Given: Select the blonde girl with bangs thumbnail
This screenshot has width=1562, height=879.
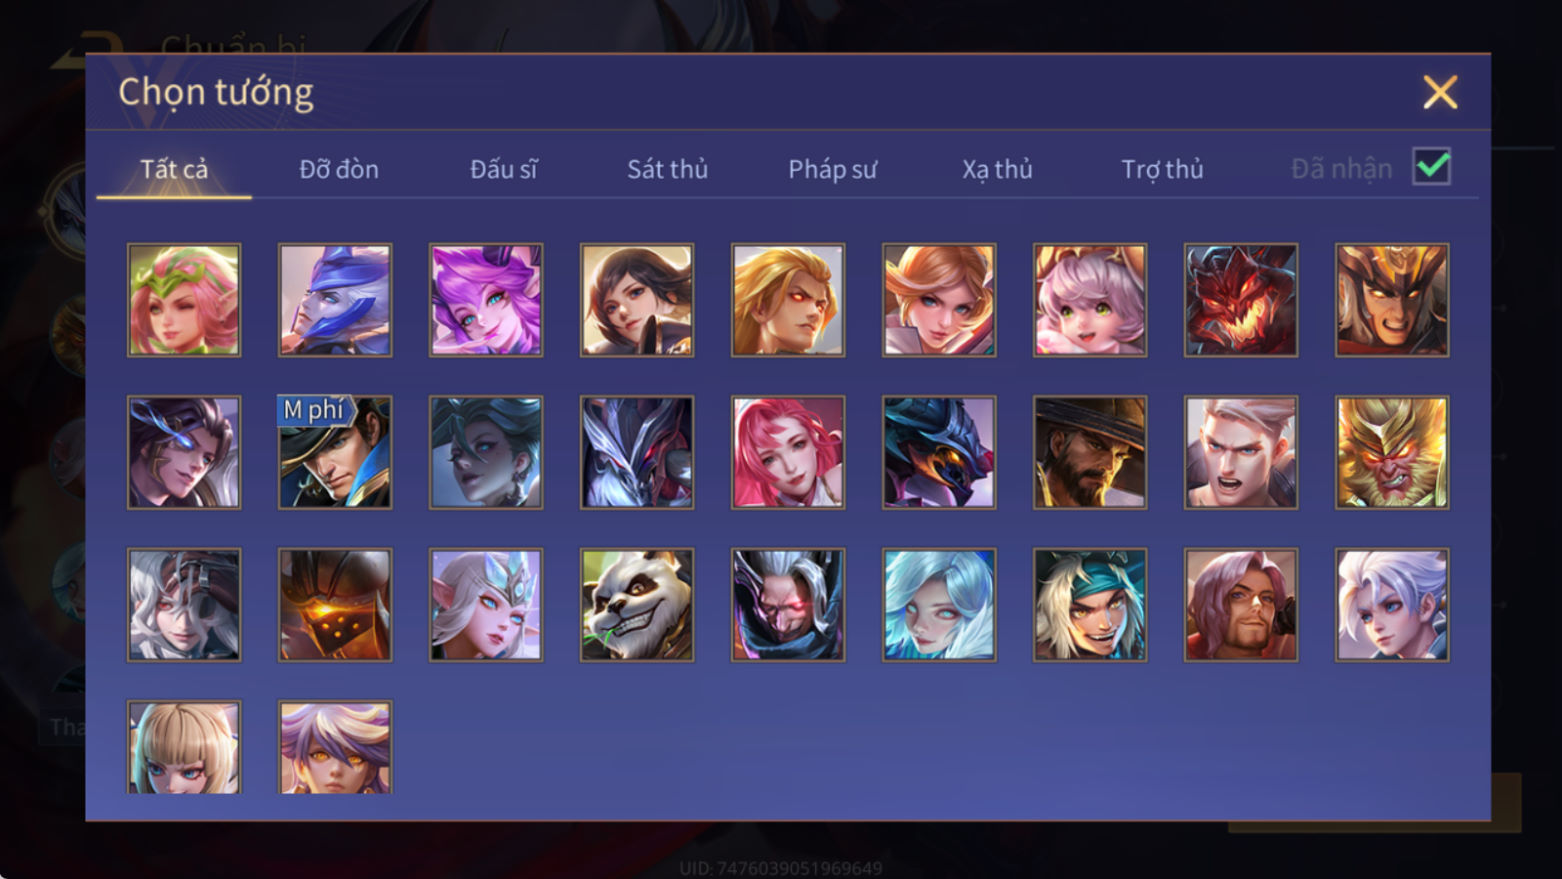Looking at the screenshot, I should (x=184, y=746).
